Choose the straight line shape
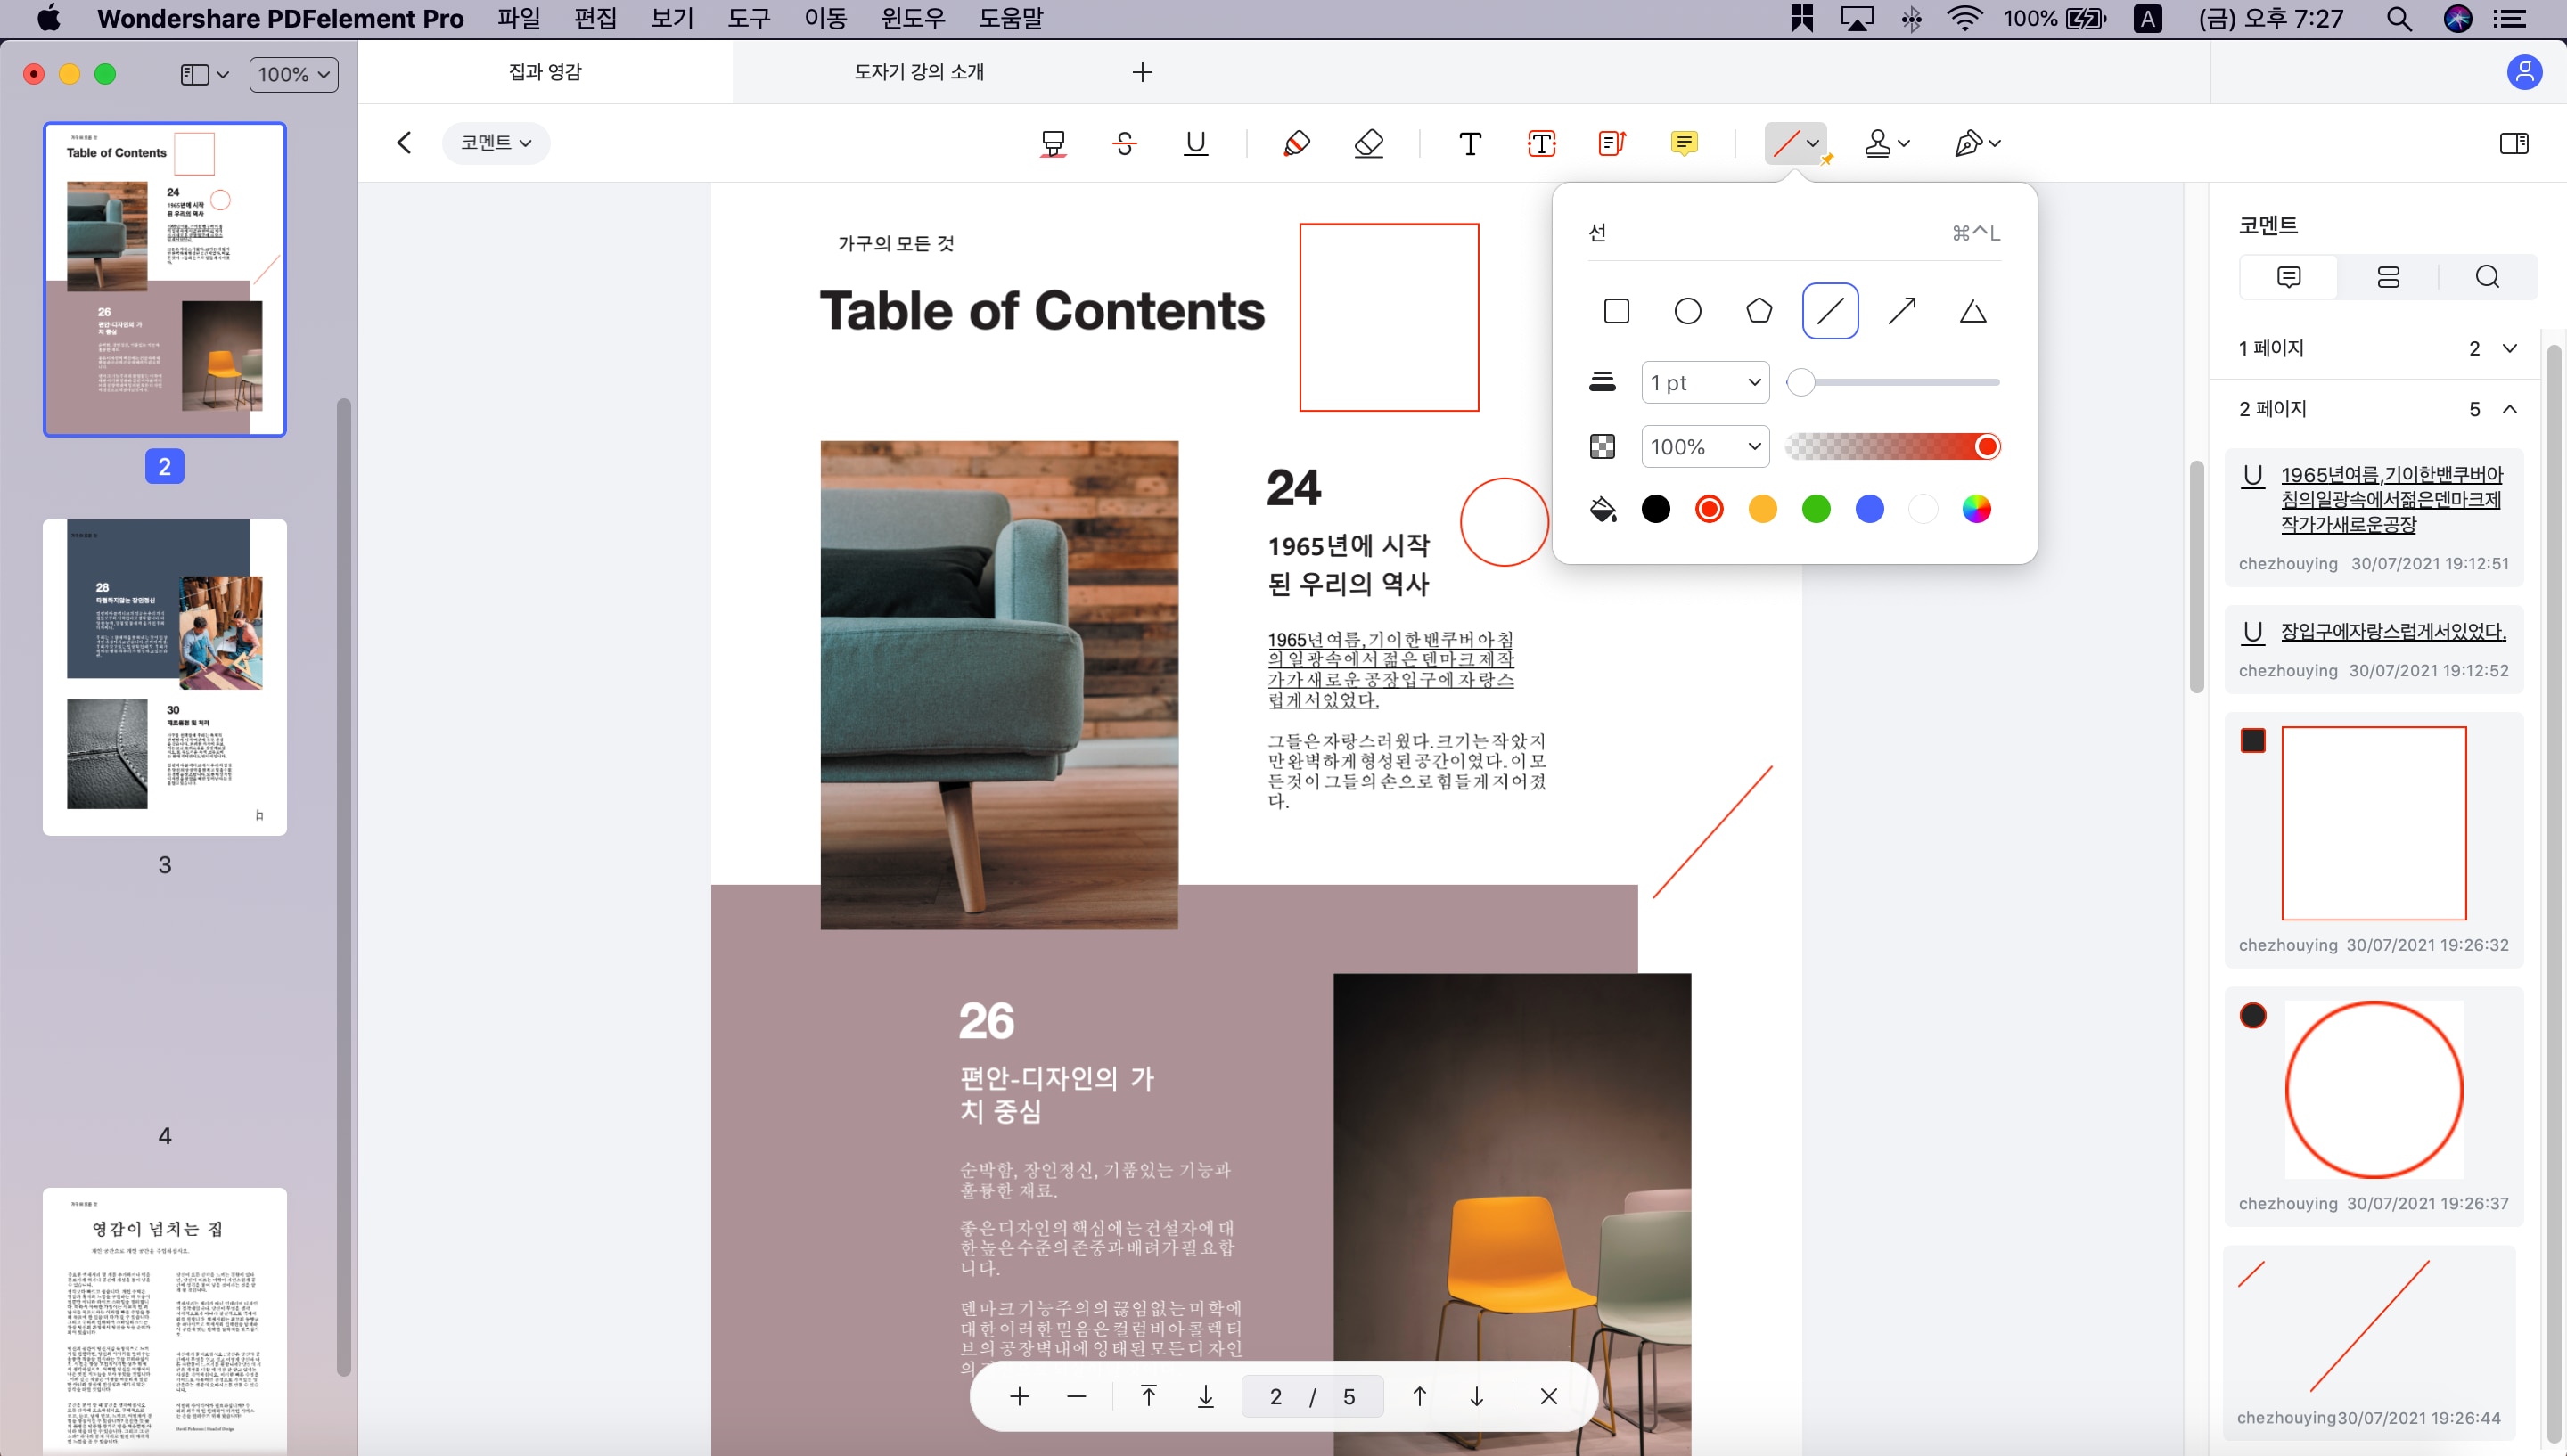 click(x=1830, y=311)
